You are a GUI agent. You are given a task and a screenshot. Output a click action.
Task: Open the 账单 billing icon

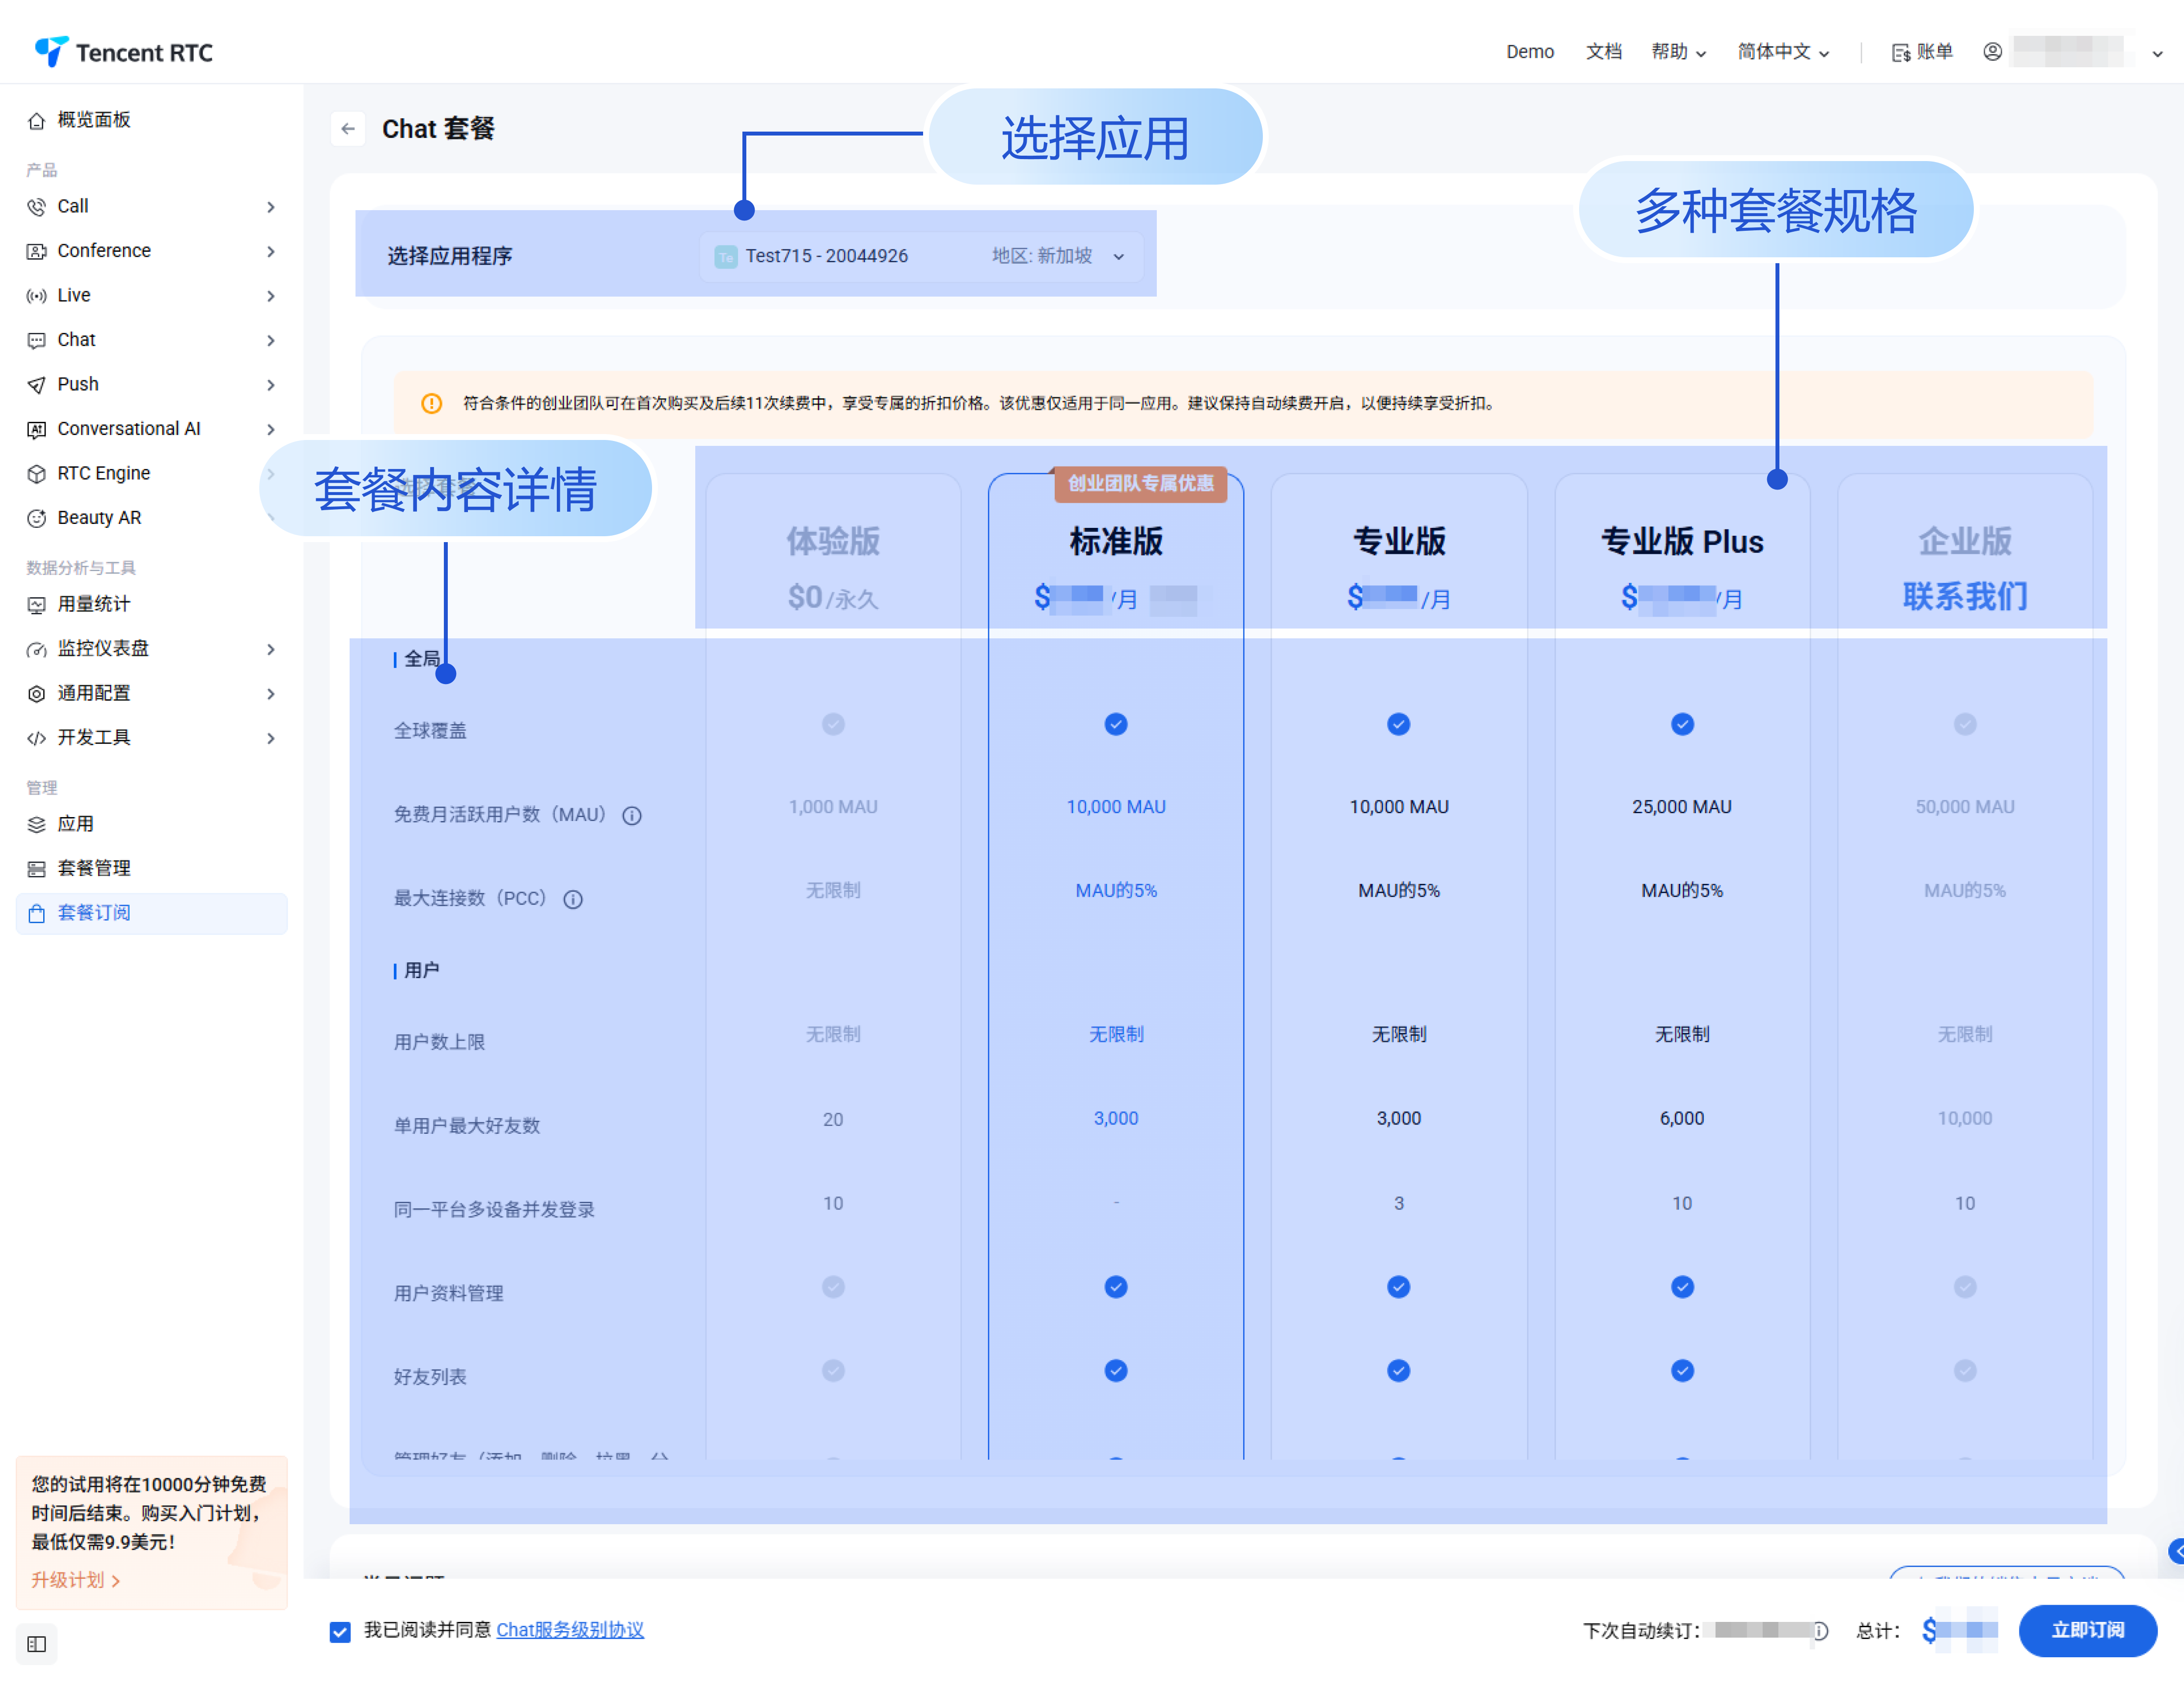[x=1900, y=52]
